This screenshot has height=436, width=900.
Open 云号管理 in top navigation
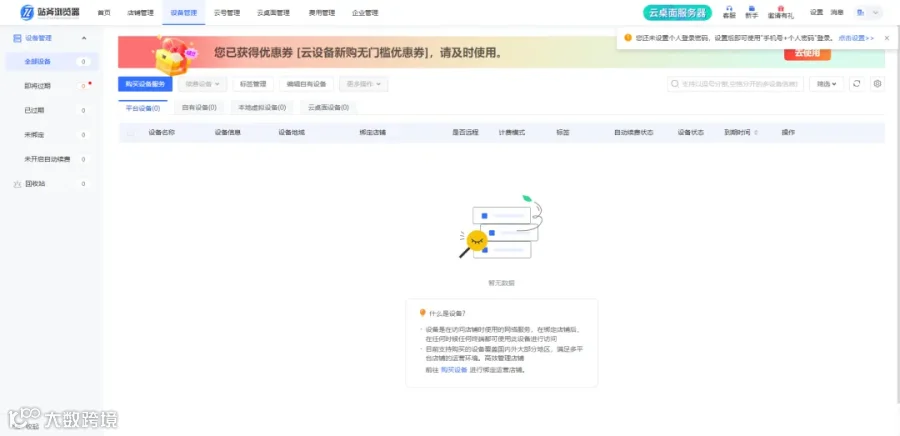tap(227, 13)
